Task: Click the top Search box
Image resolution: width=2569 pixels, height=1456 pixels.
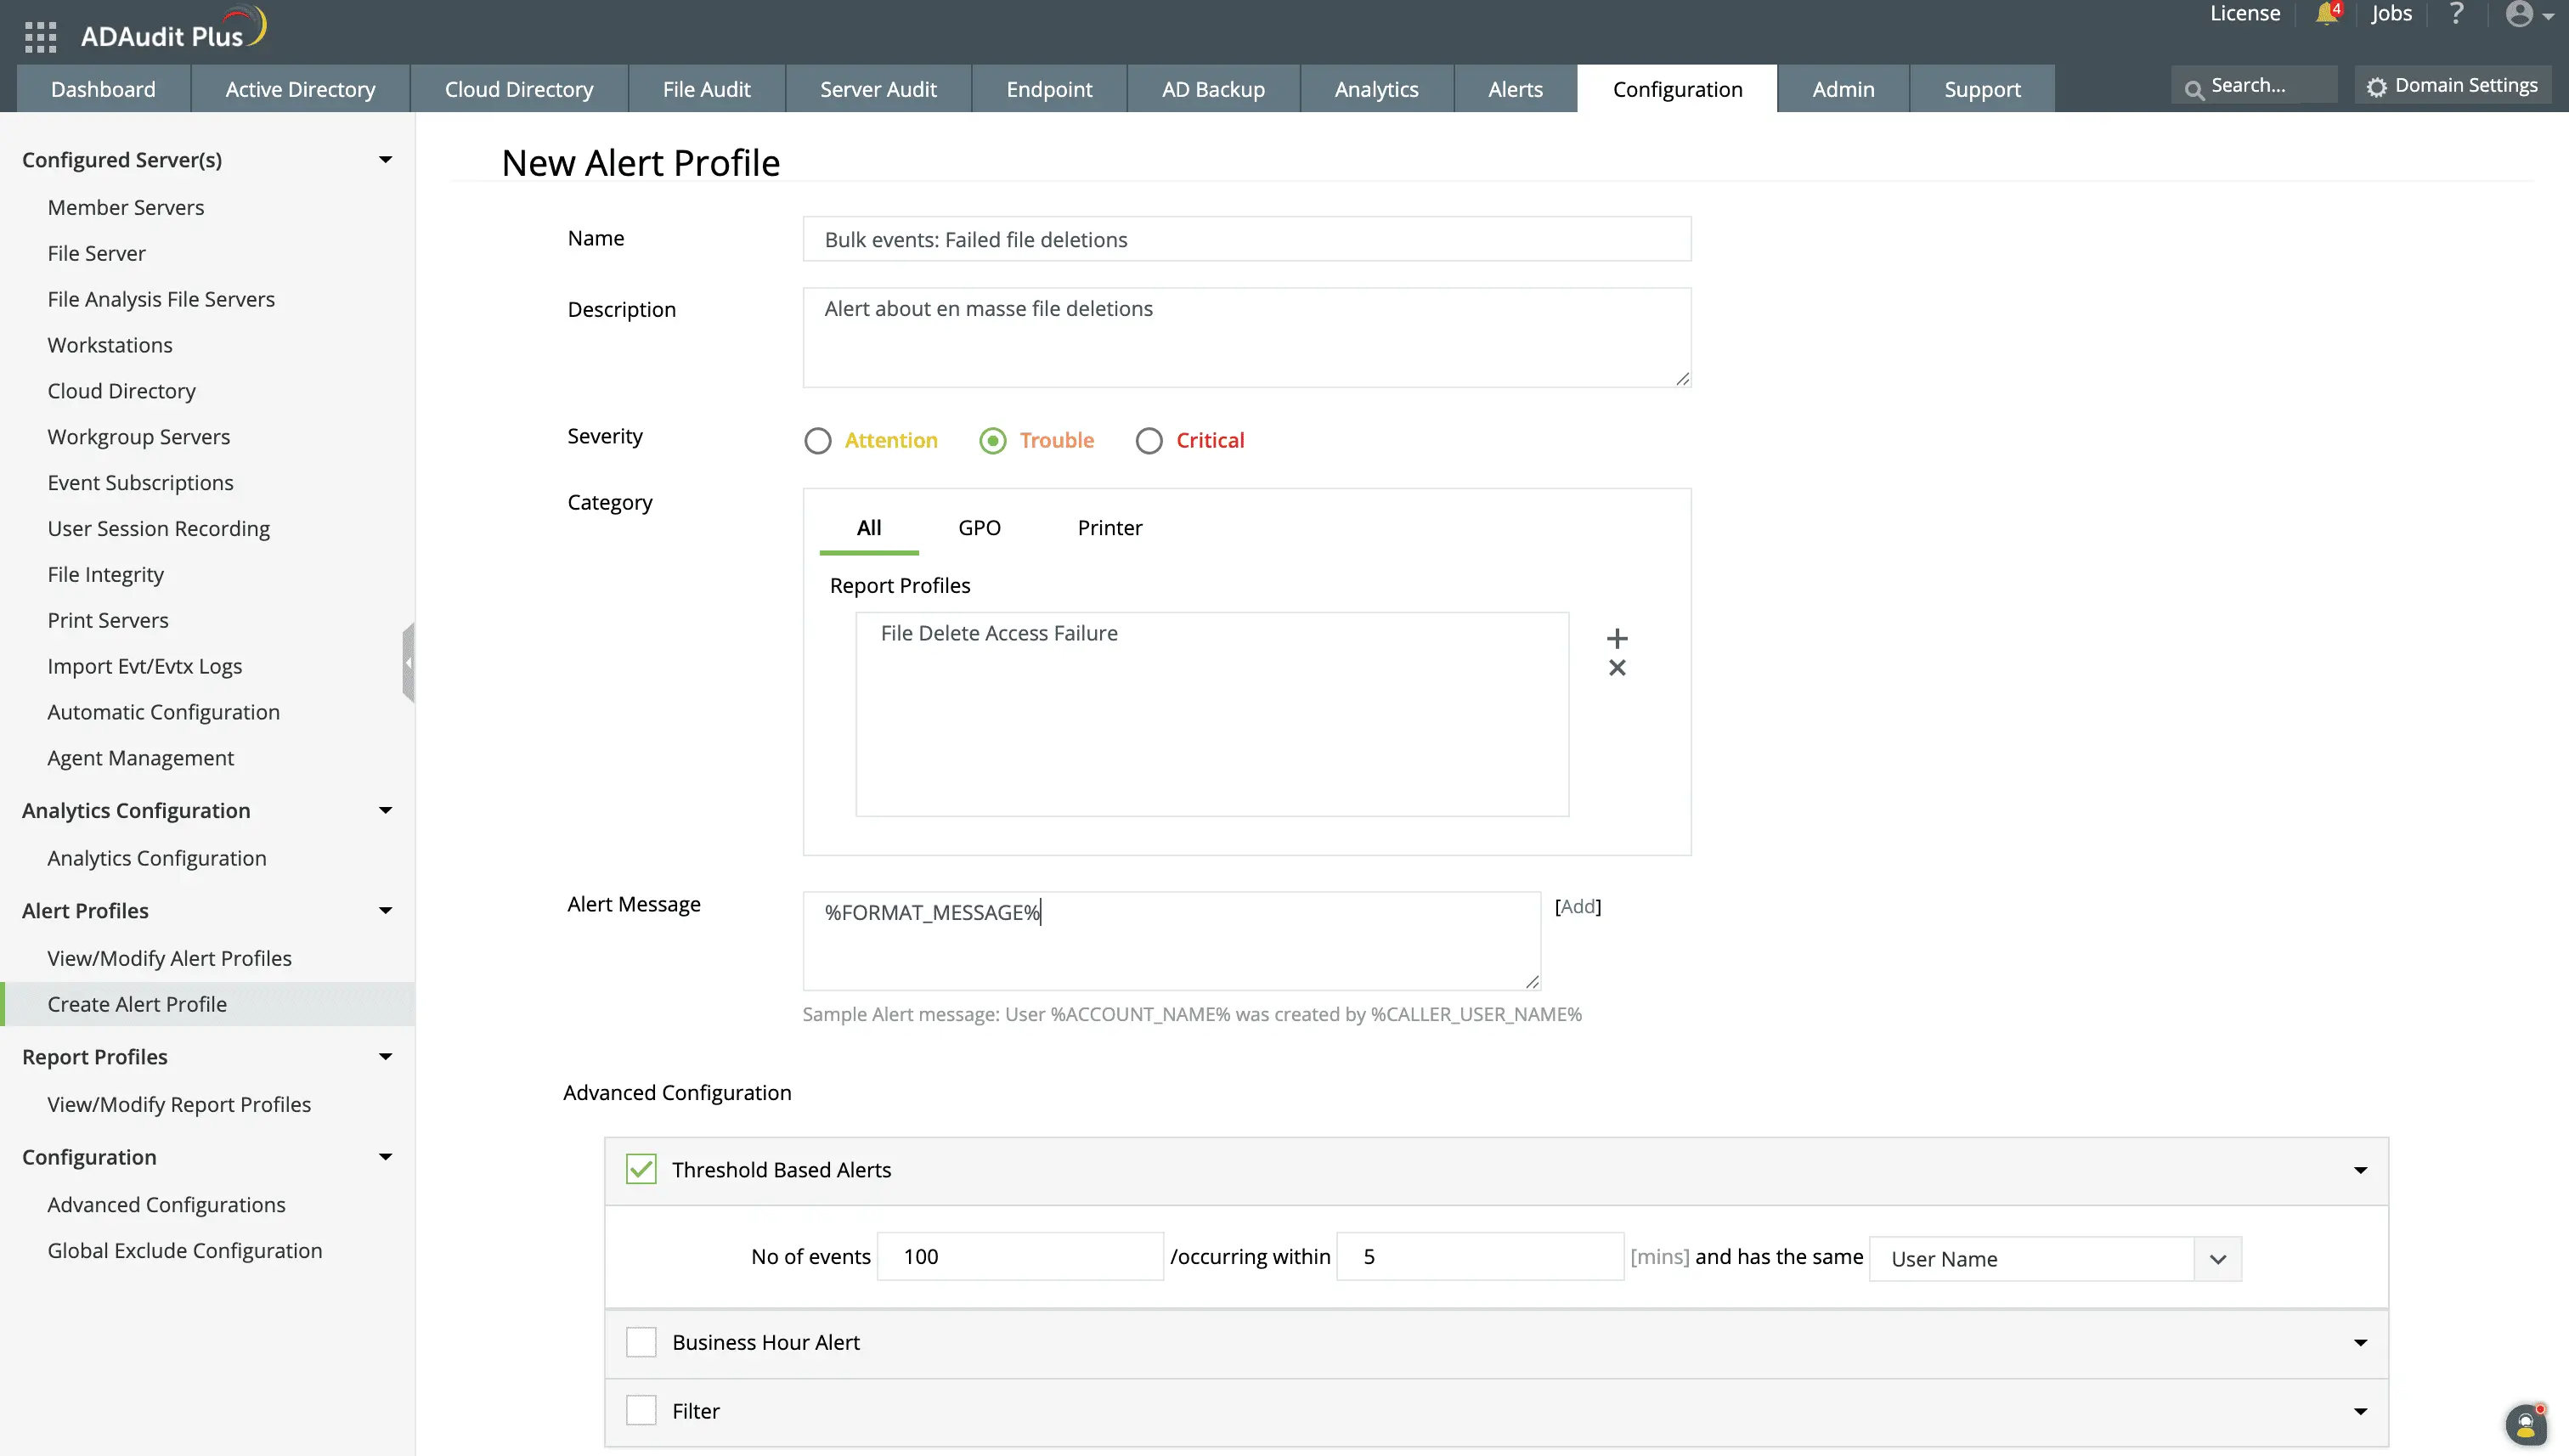Action: pyautogui.click(x=2254, y=86)
